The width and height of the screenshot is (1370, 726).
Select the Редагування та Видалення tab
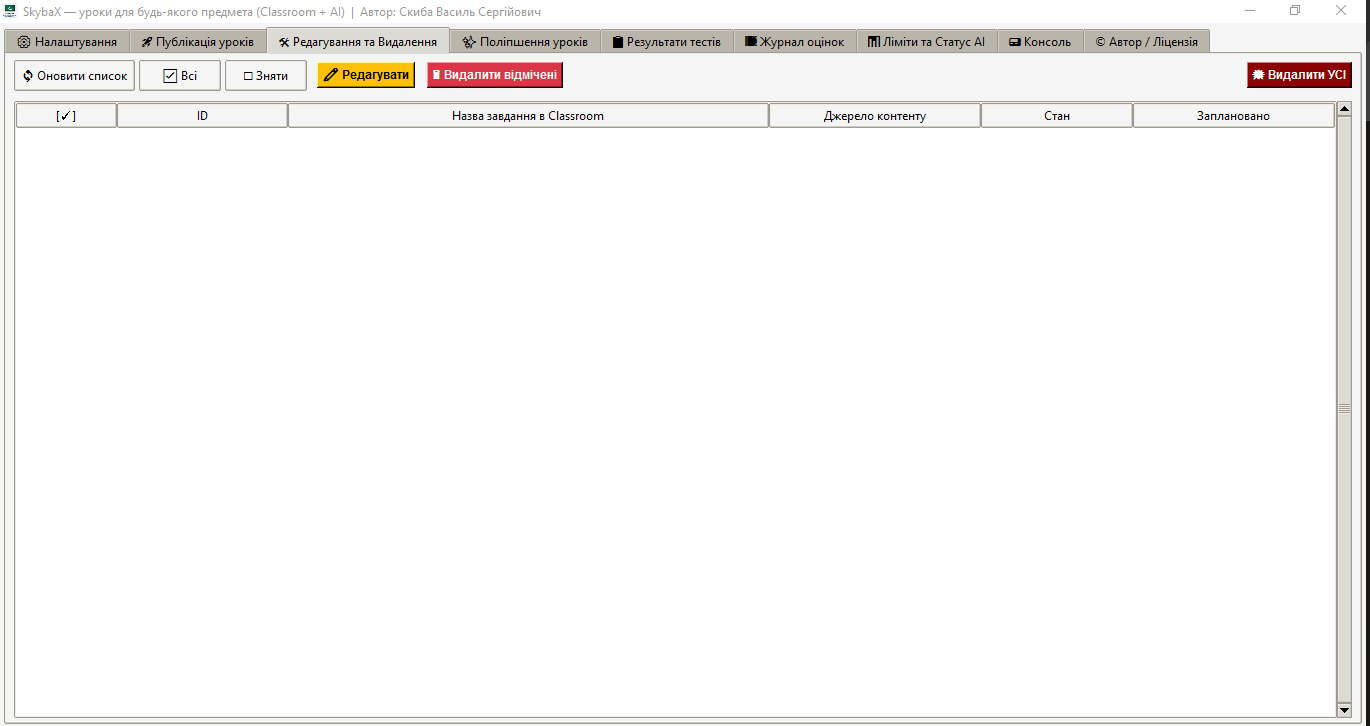point(358,42)
